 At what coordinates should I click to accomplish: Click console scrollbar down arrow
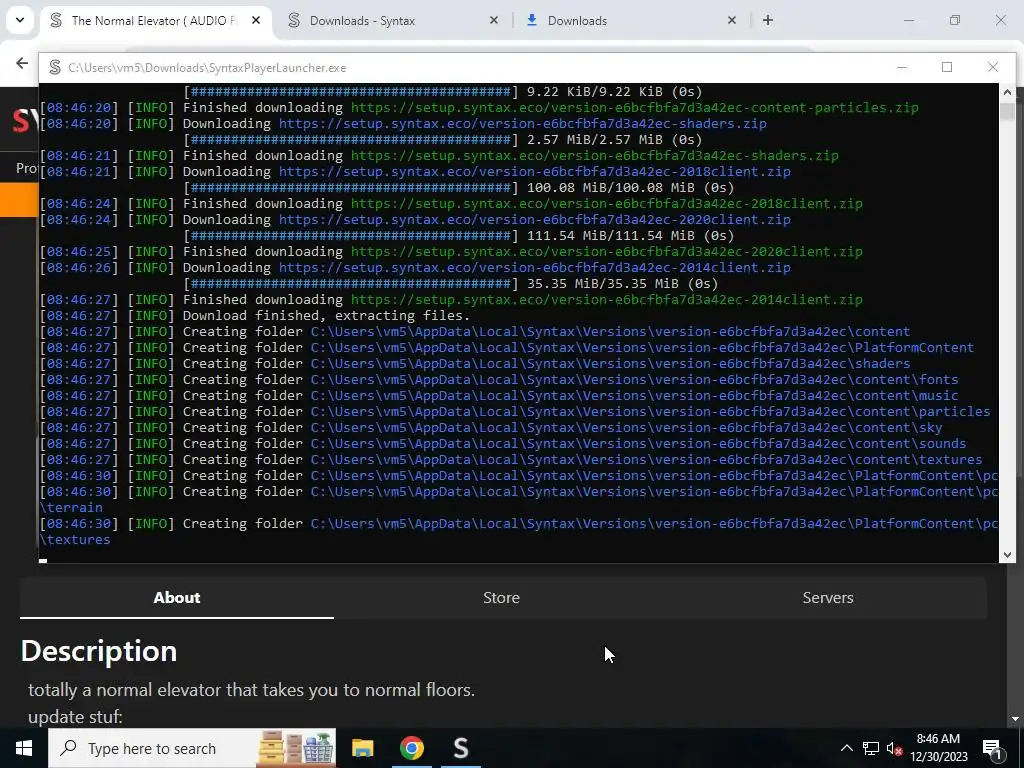[x=1007, y=554]
